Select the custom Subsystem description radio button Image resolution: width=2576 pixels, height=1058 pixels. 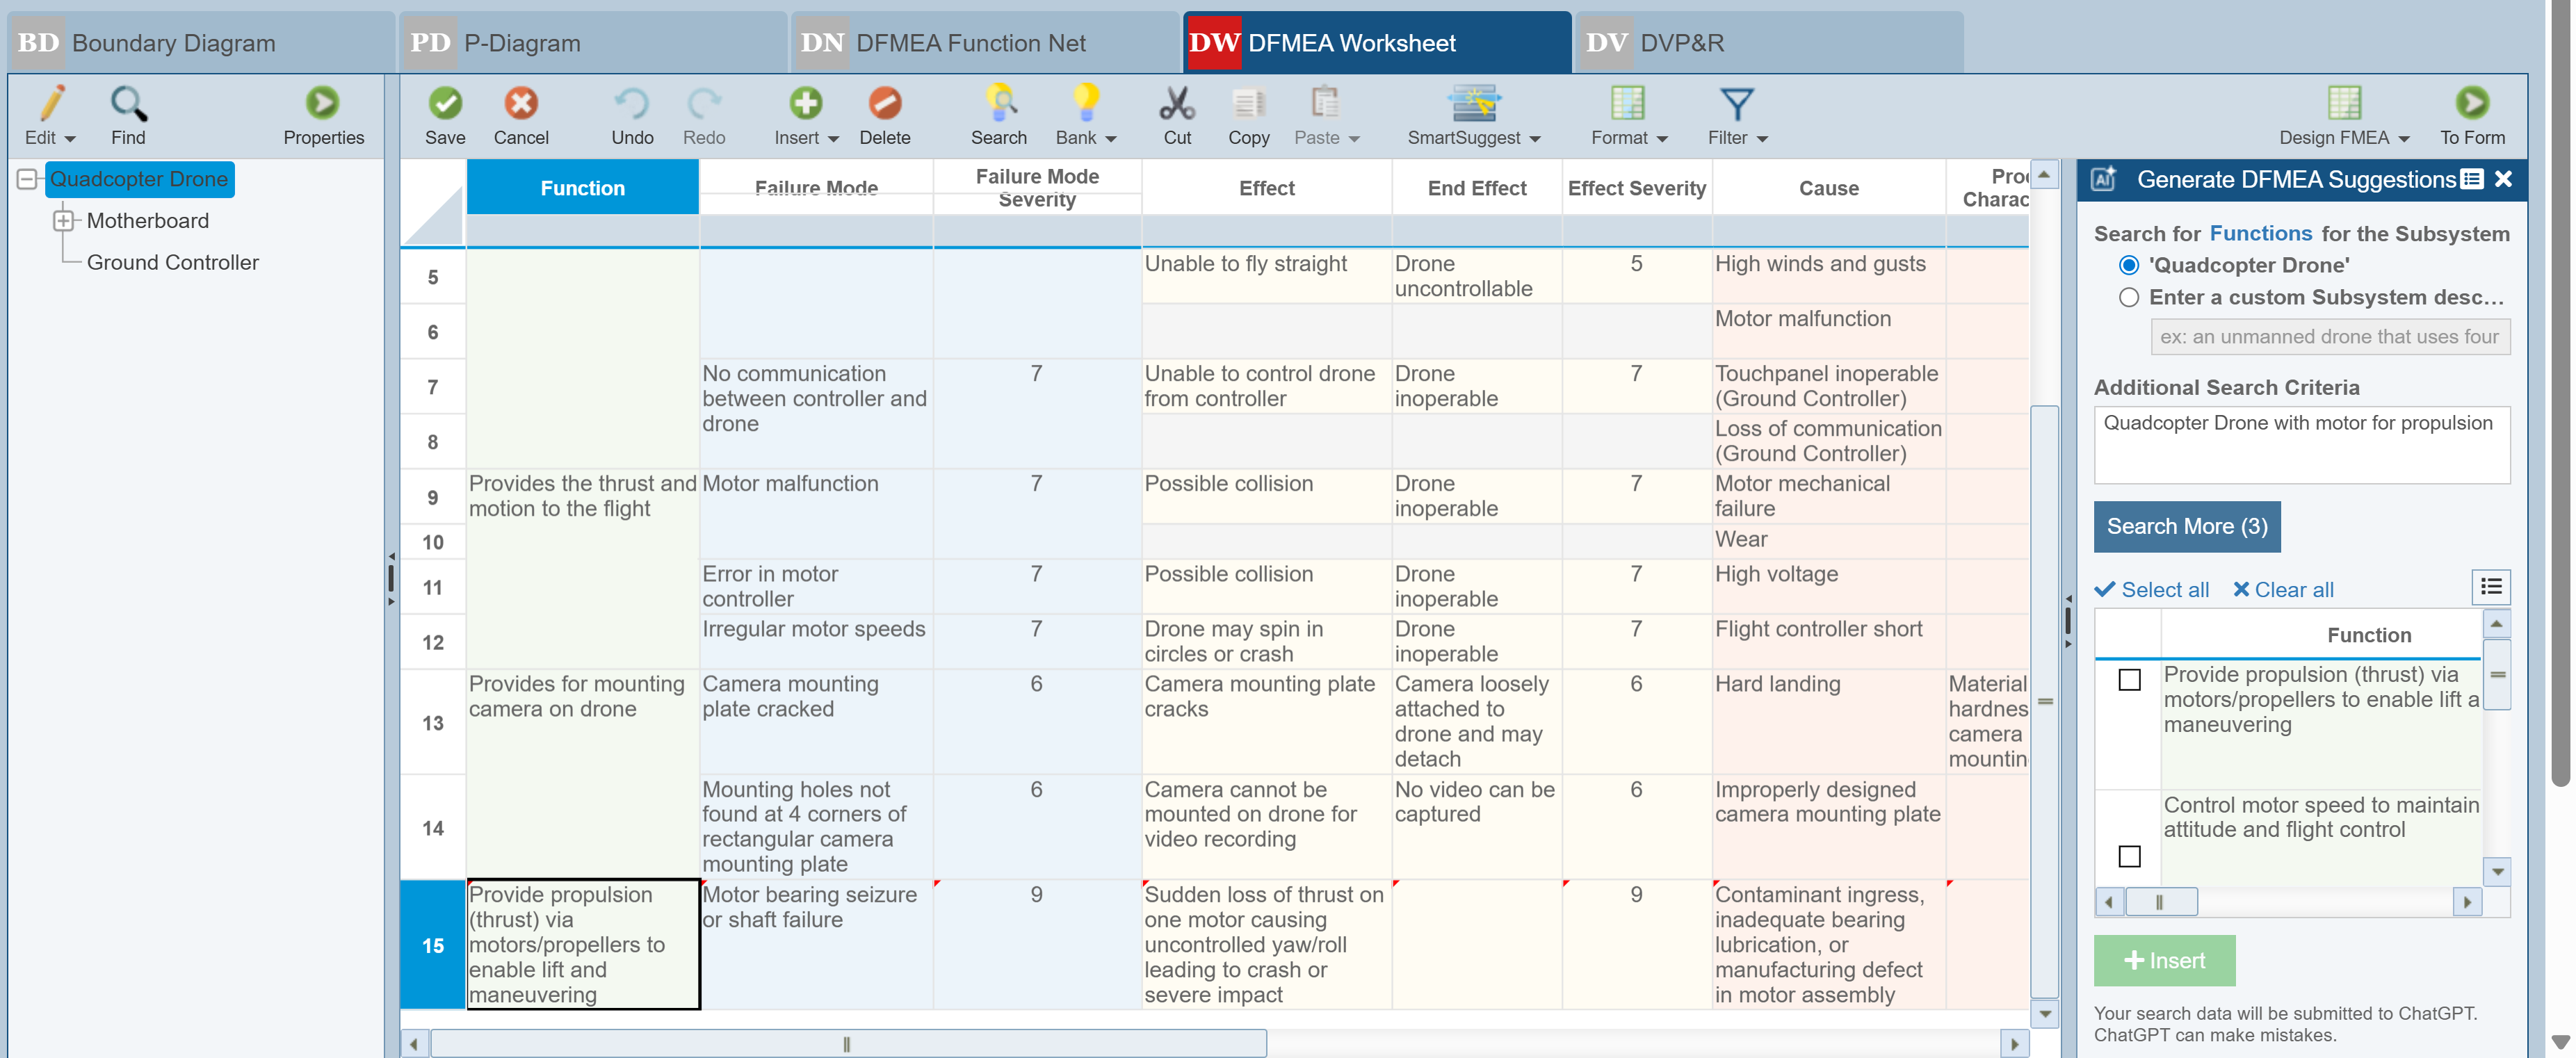(x=2129, y=297)
